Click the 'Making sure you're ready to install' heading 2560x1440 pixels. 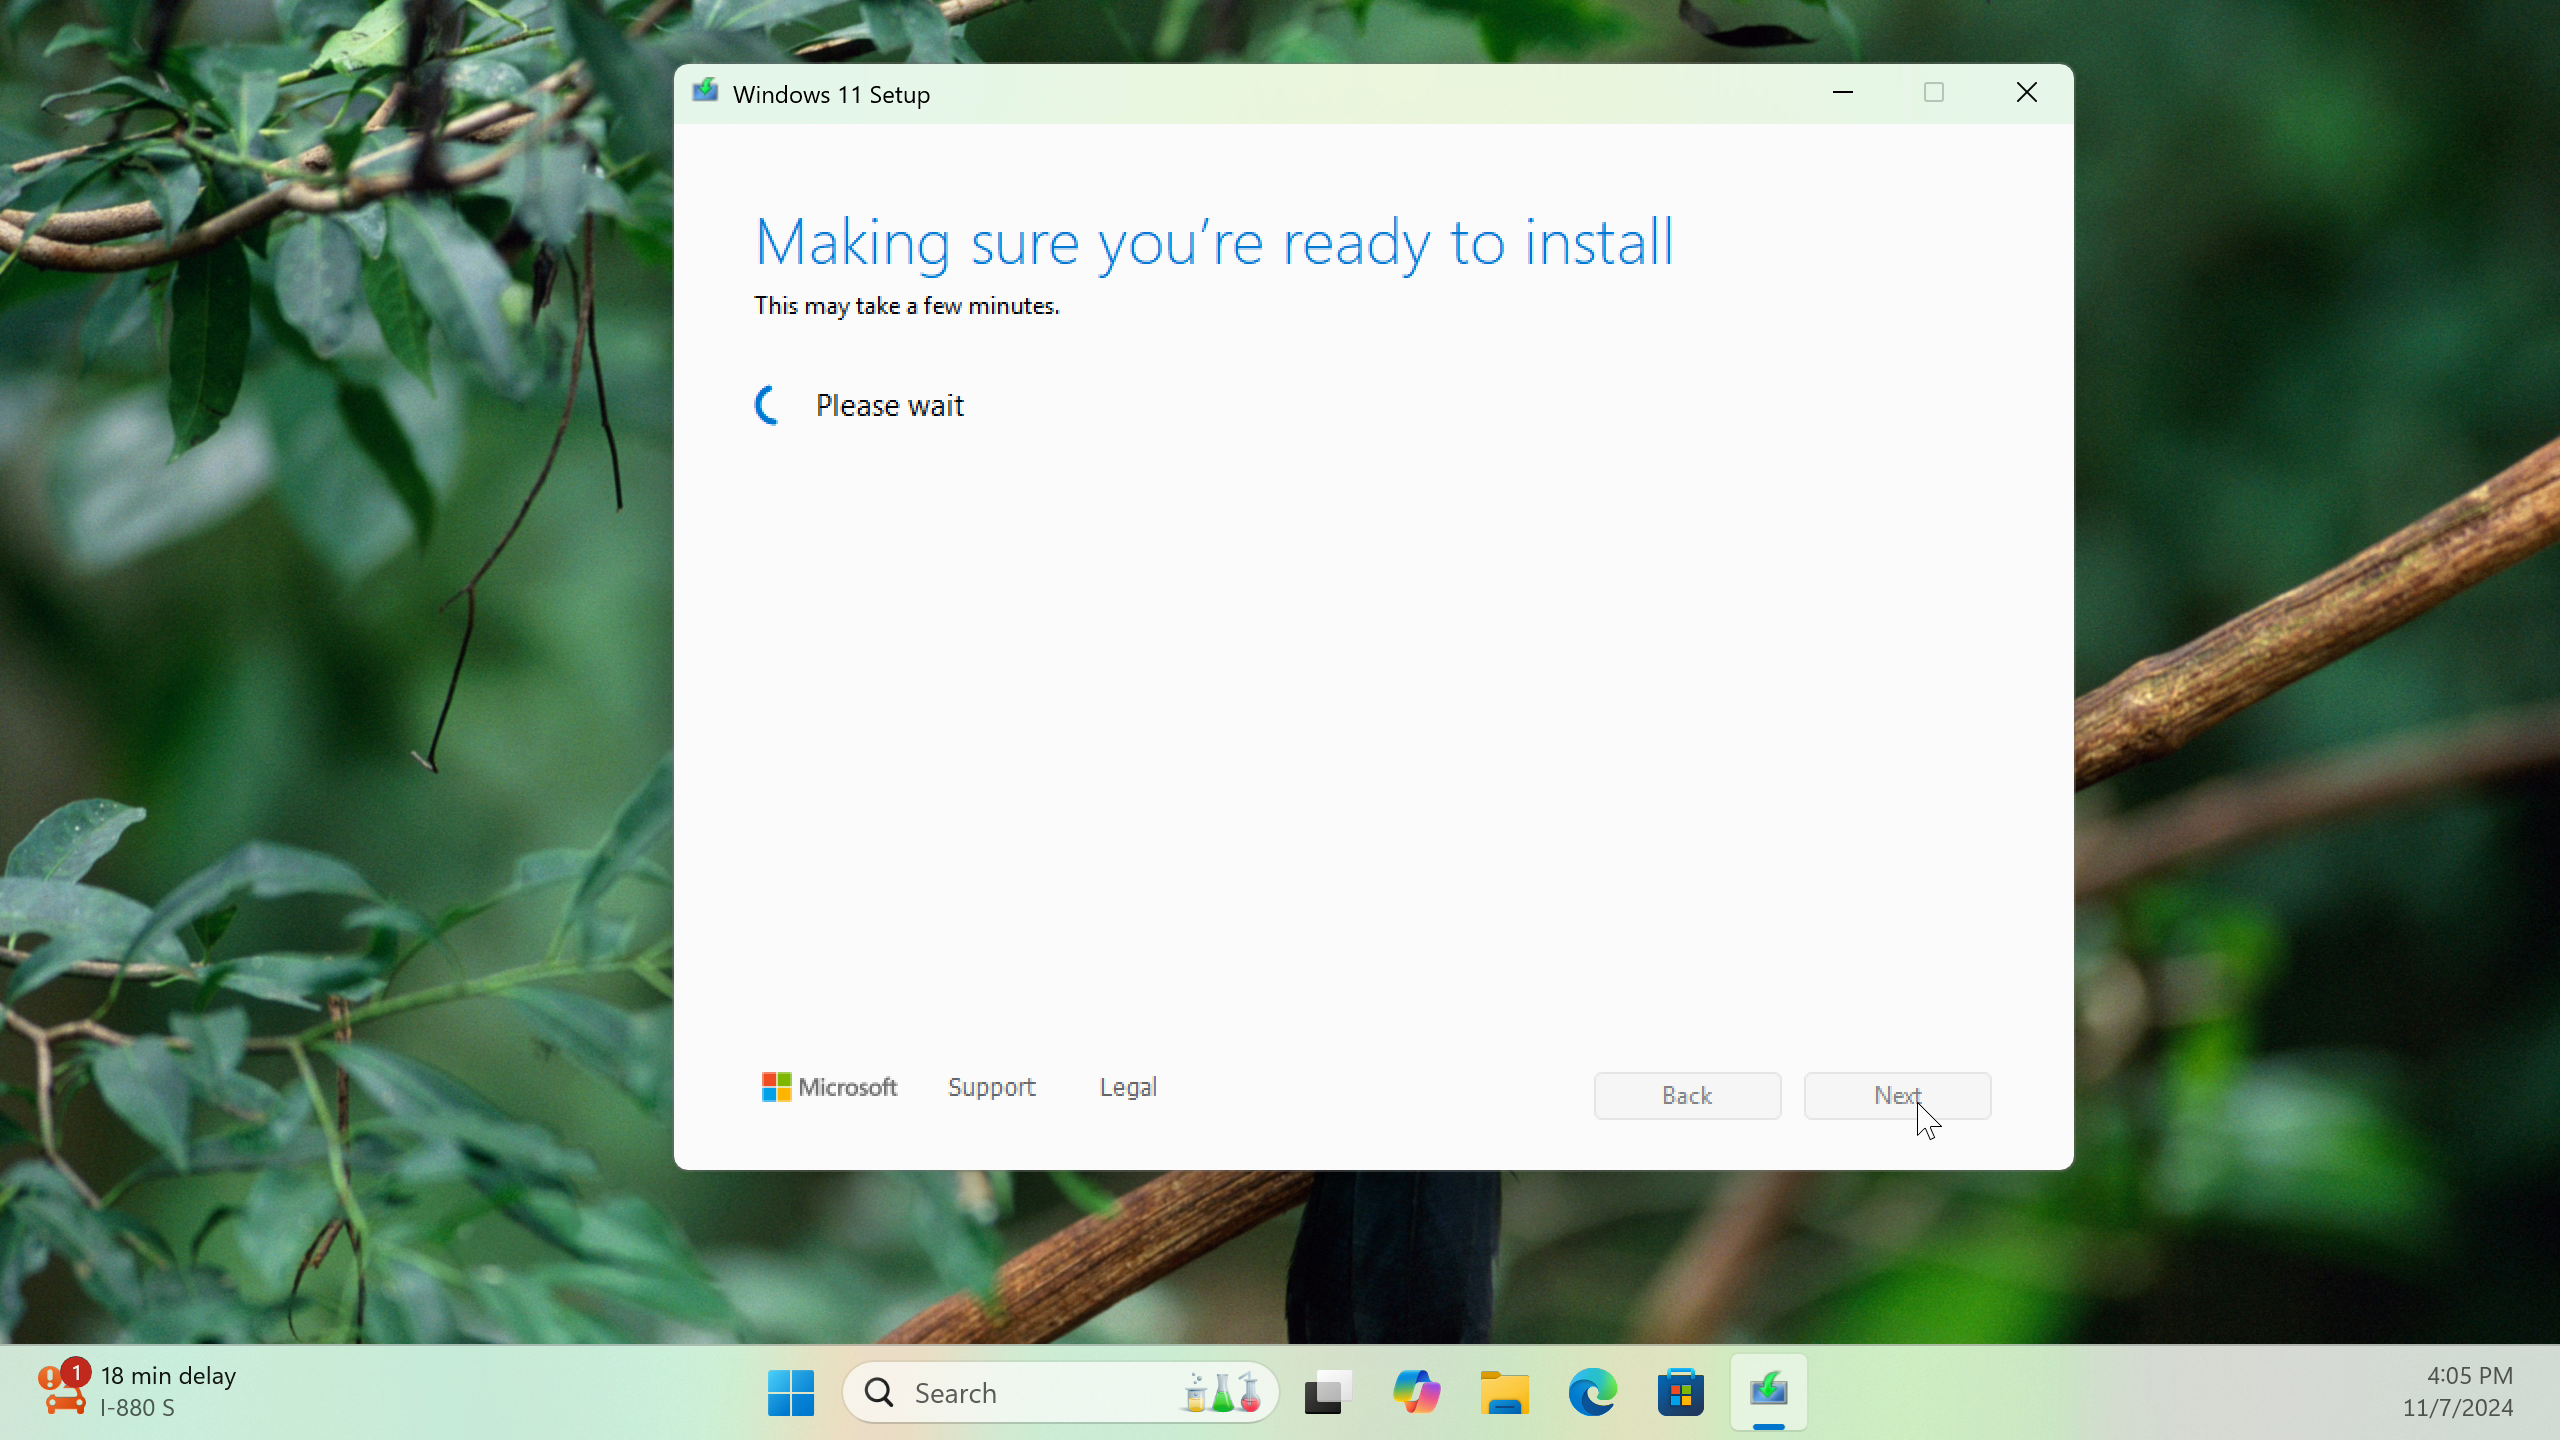[x=1214, y=243]
